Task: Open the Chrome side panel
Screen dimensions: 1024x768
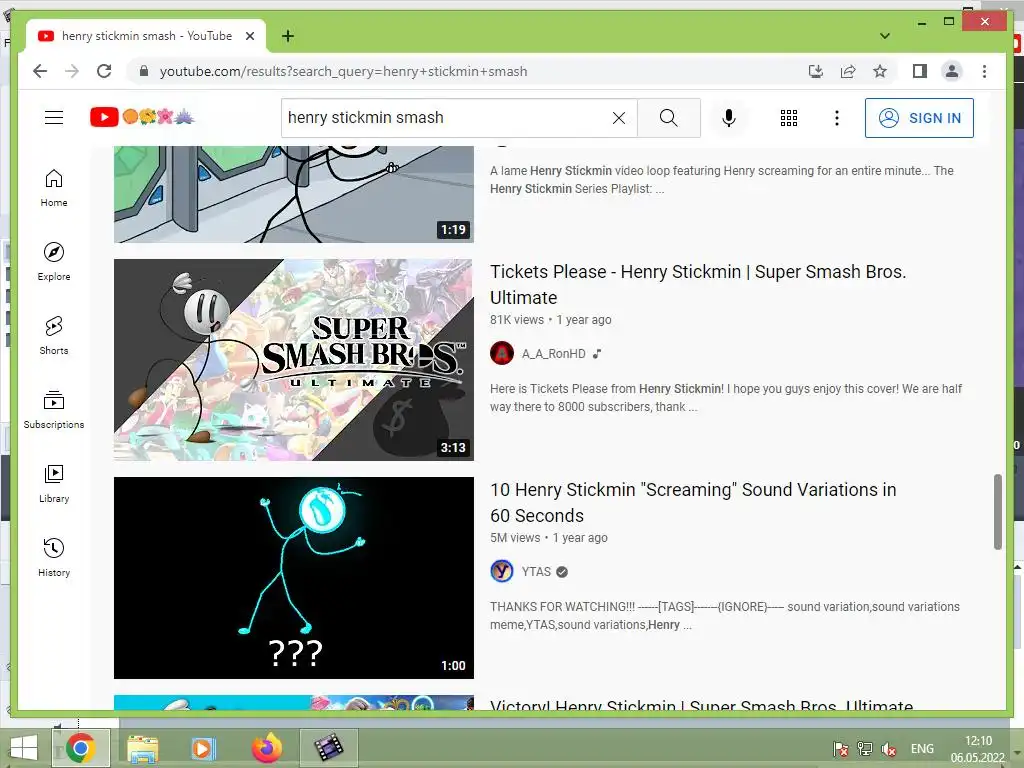Action: coord(920,71)
